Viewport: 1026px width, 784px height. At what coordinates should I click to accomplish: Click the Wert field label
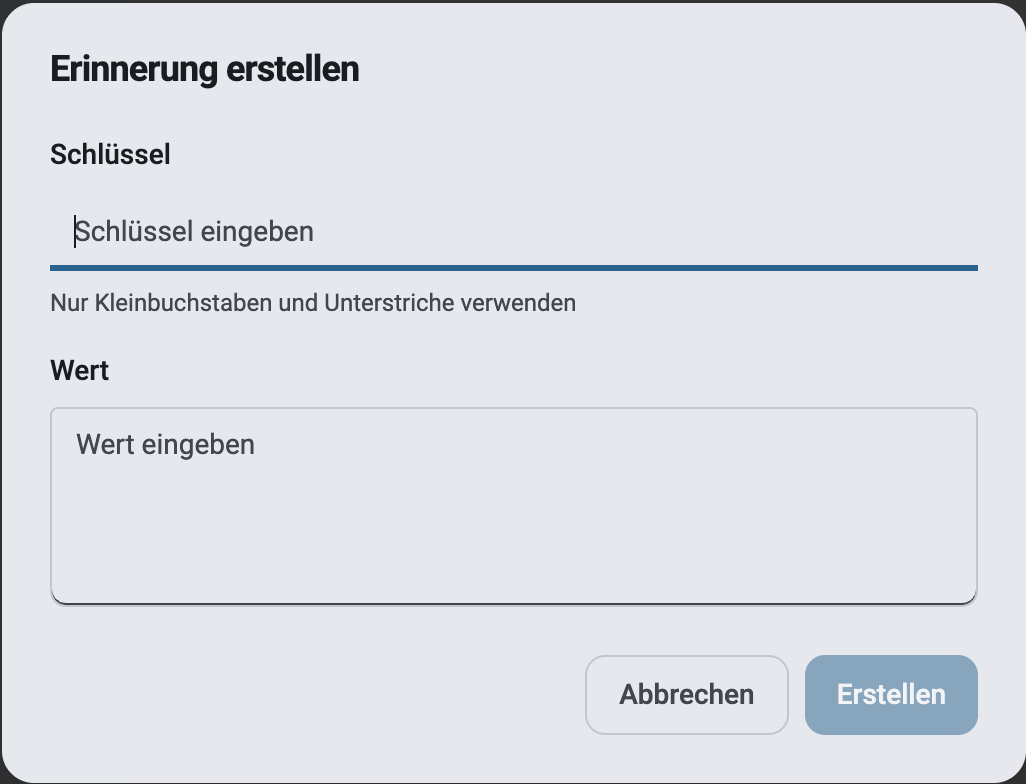point(79,370)
